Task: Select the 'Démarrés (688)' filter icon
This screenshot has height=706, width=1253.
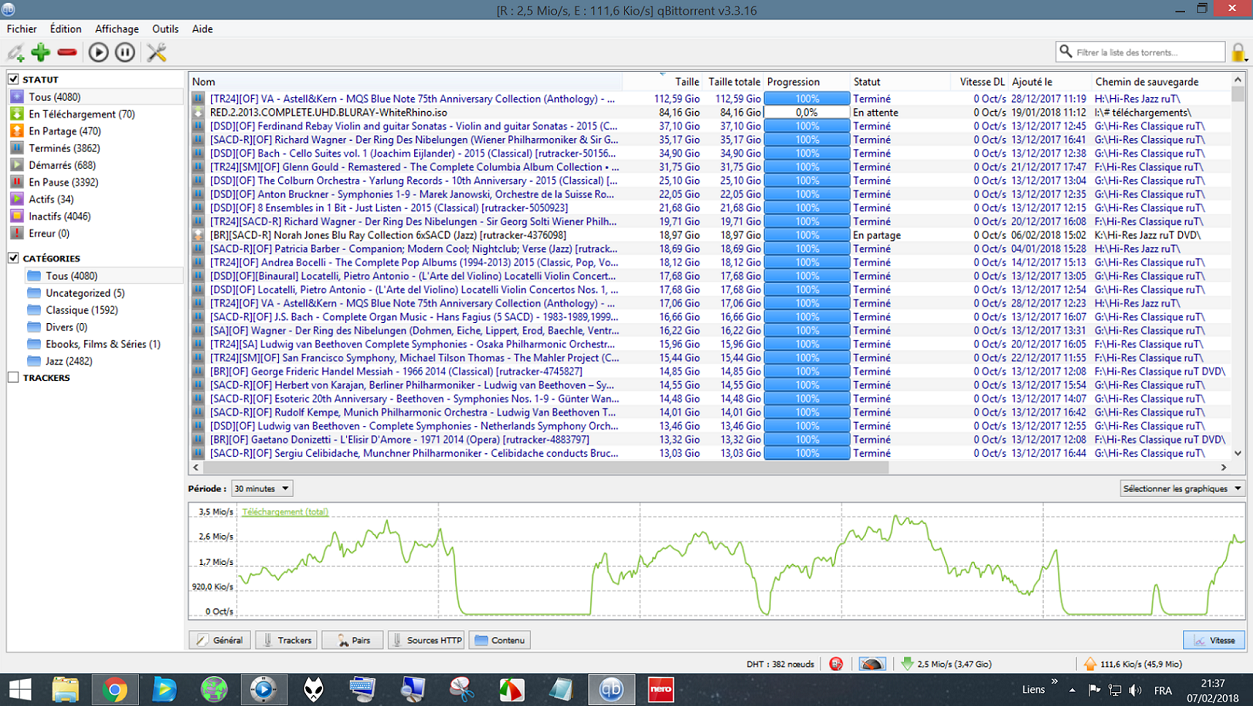Action: coord(17,165)
